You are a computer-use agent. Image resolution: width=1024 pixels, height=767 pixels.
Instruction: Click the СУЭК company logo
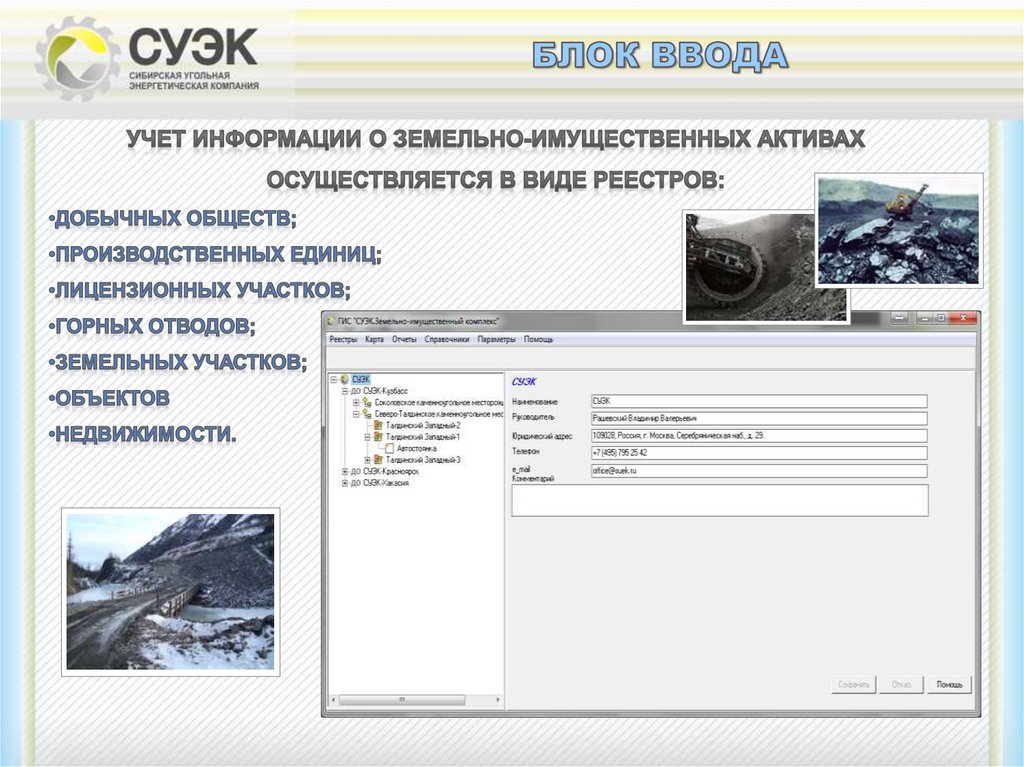(x=148, y=58)
